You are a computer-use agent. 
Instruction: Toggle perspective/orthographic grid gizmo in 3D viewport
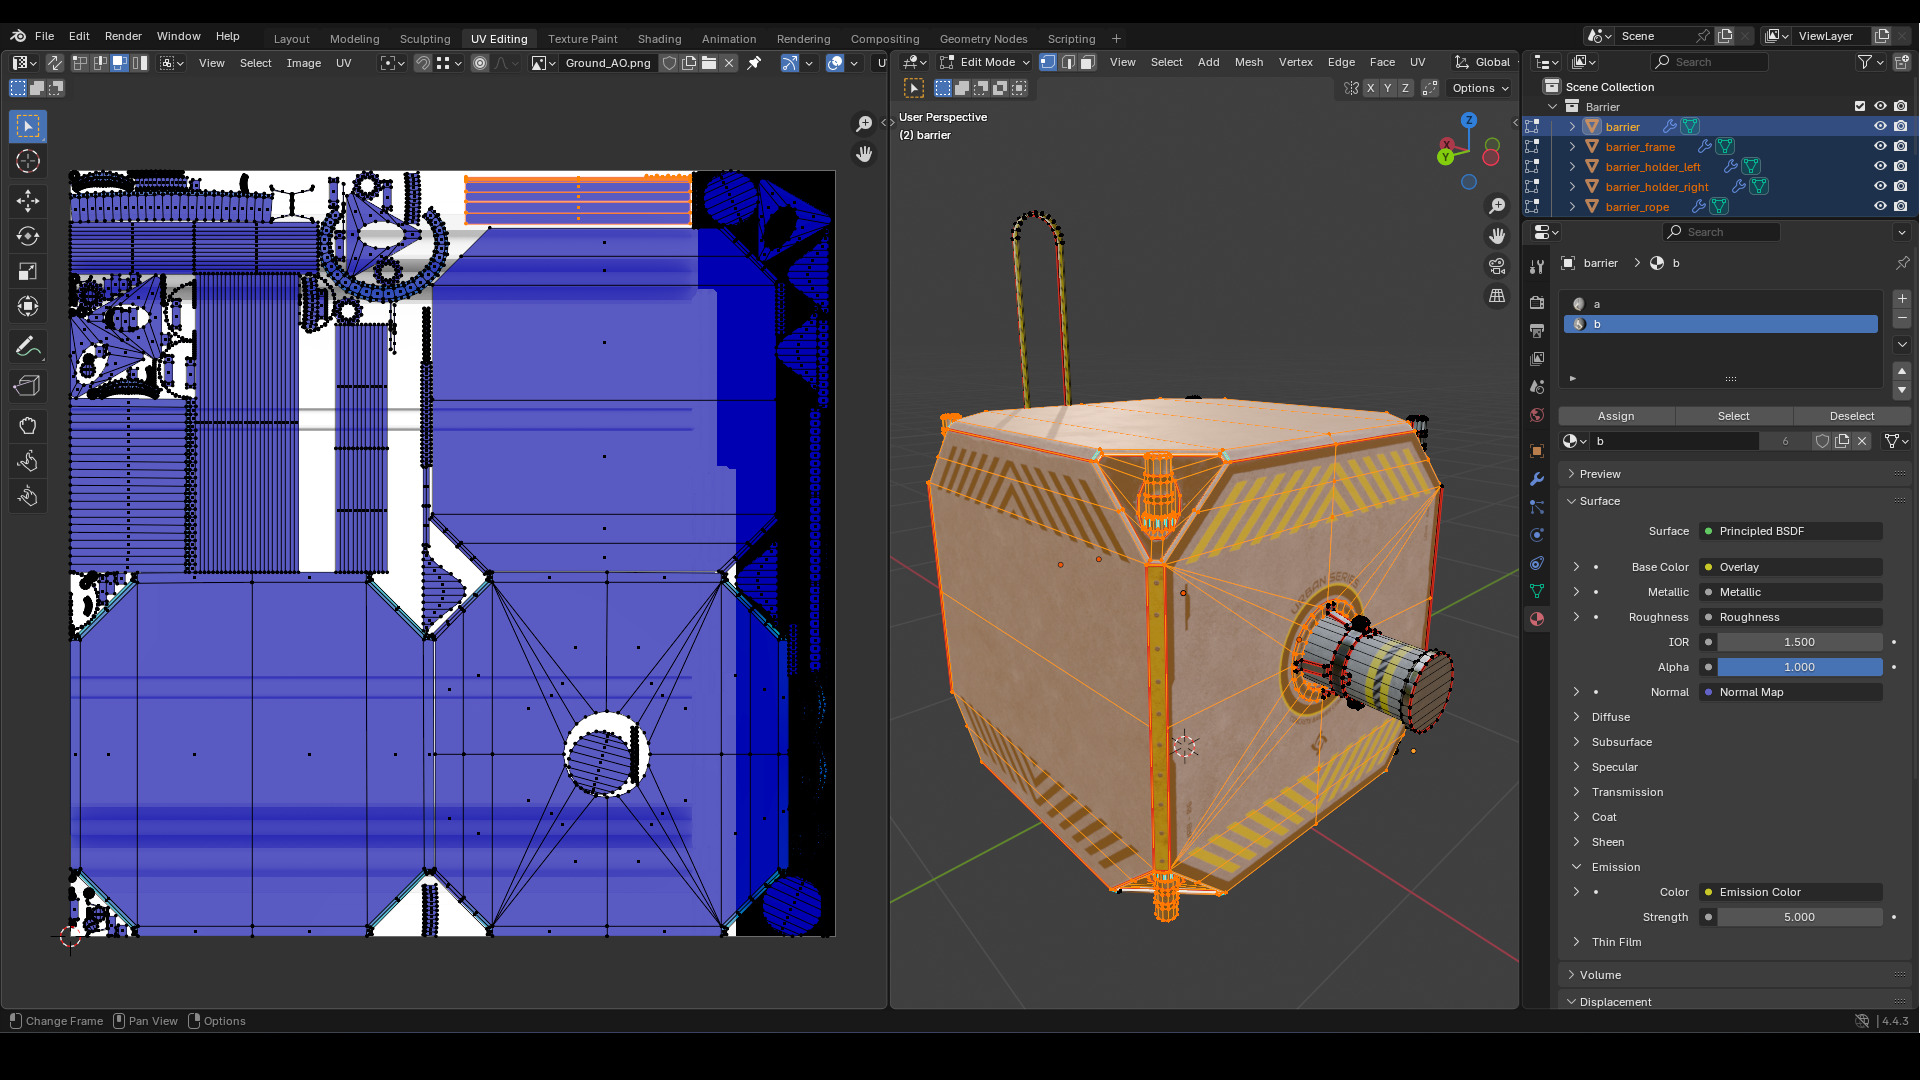(1497, 296)
